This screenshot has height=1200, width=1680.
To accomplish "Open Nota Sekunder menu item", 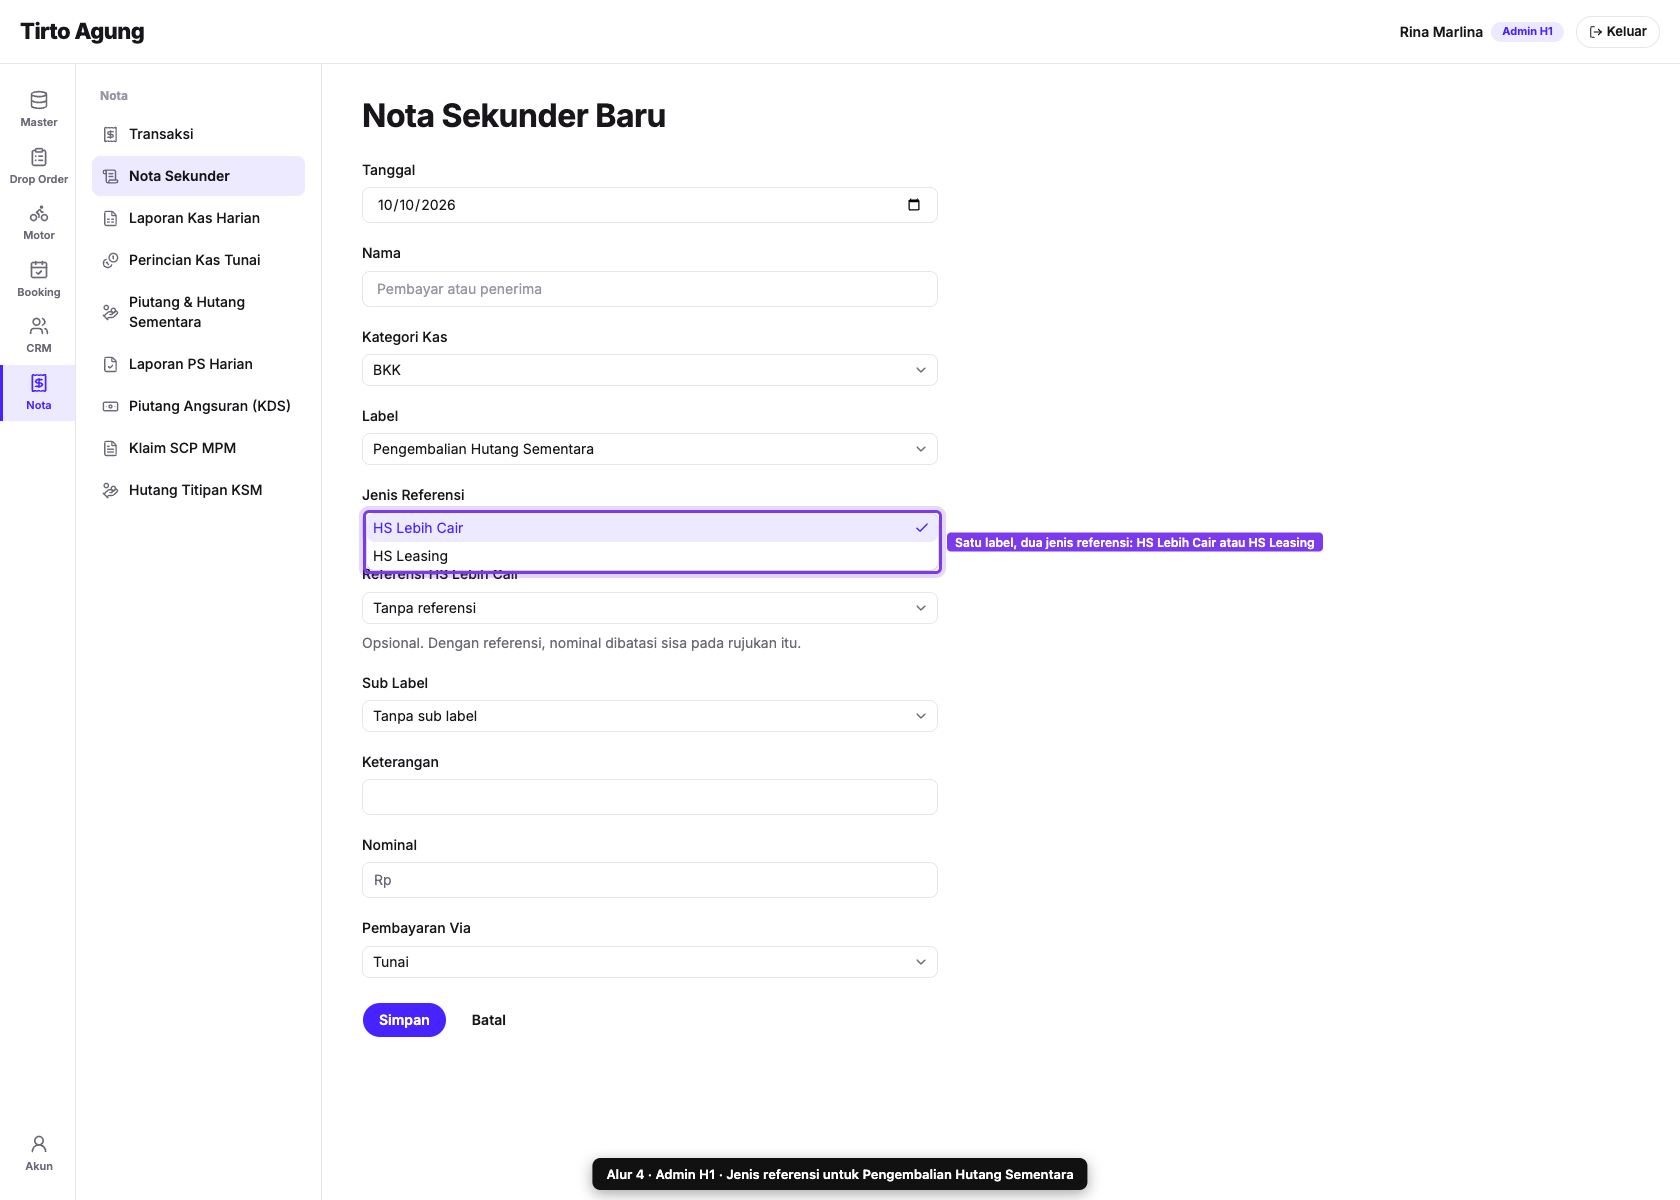I will 198,176.
